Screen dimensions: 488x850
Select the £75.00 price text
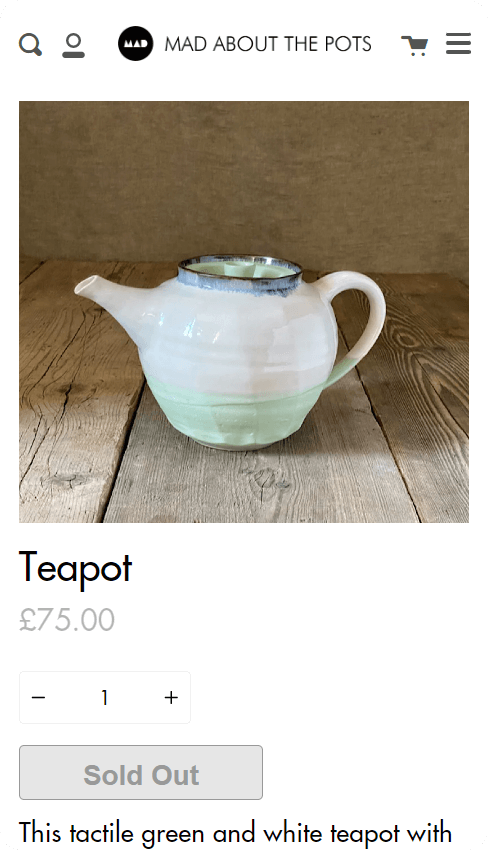[67, 619]
